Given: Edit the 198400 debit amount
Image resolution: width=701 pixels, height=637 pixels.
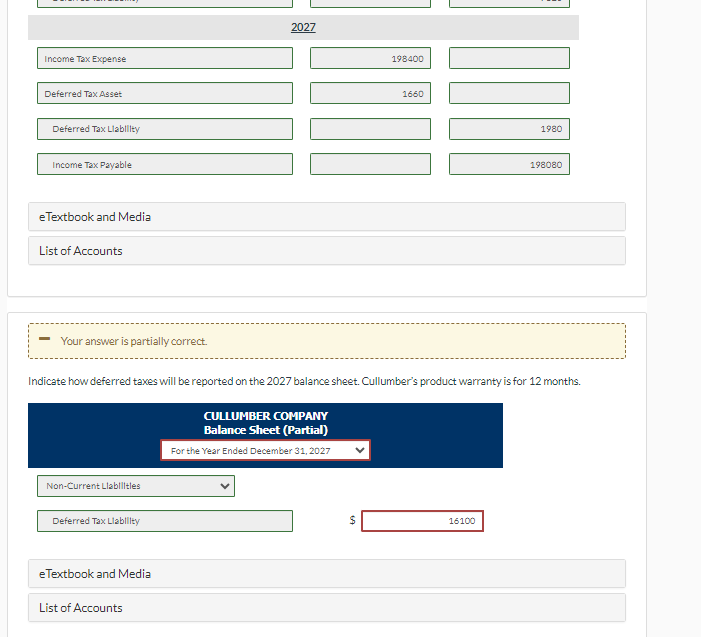Looking at the screenshot, I should point(371,58).
